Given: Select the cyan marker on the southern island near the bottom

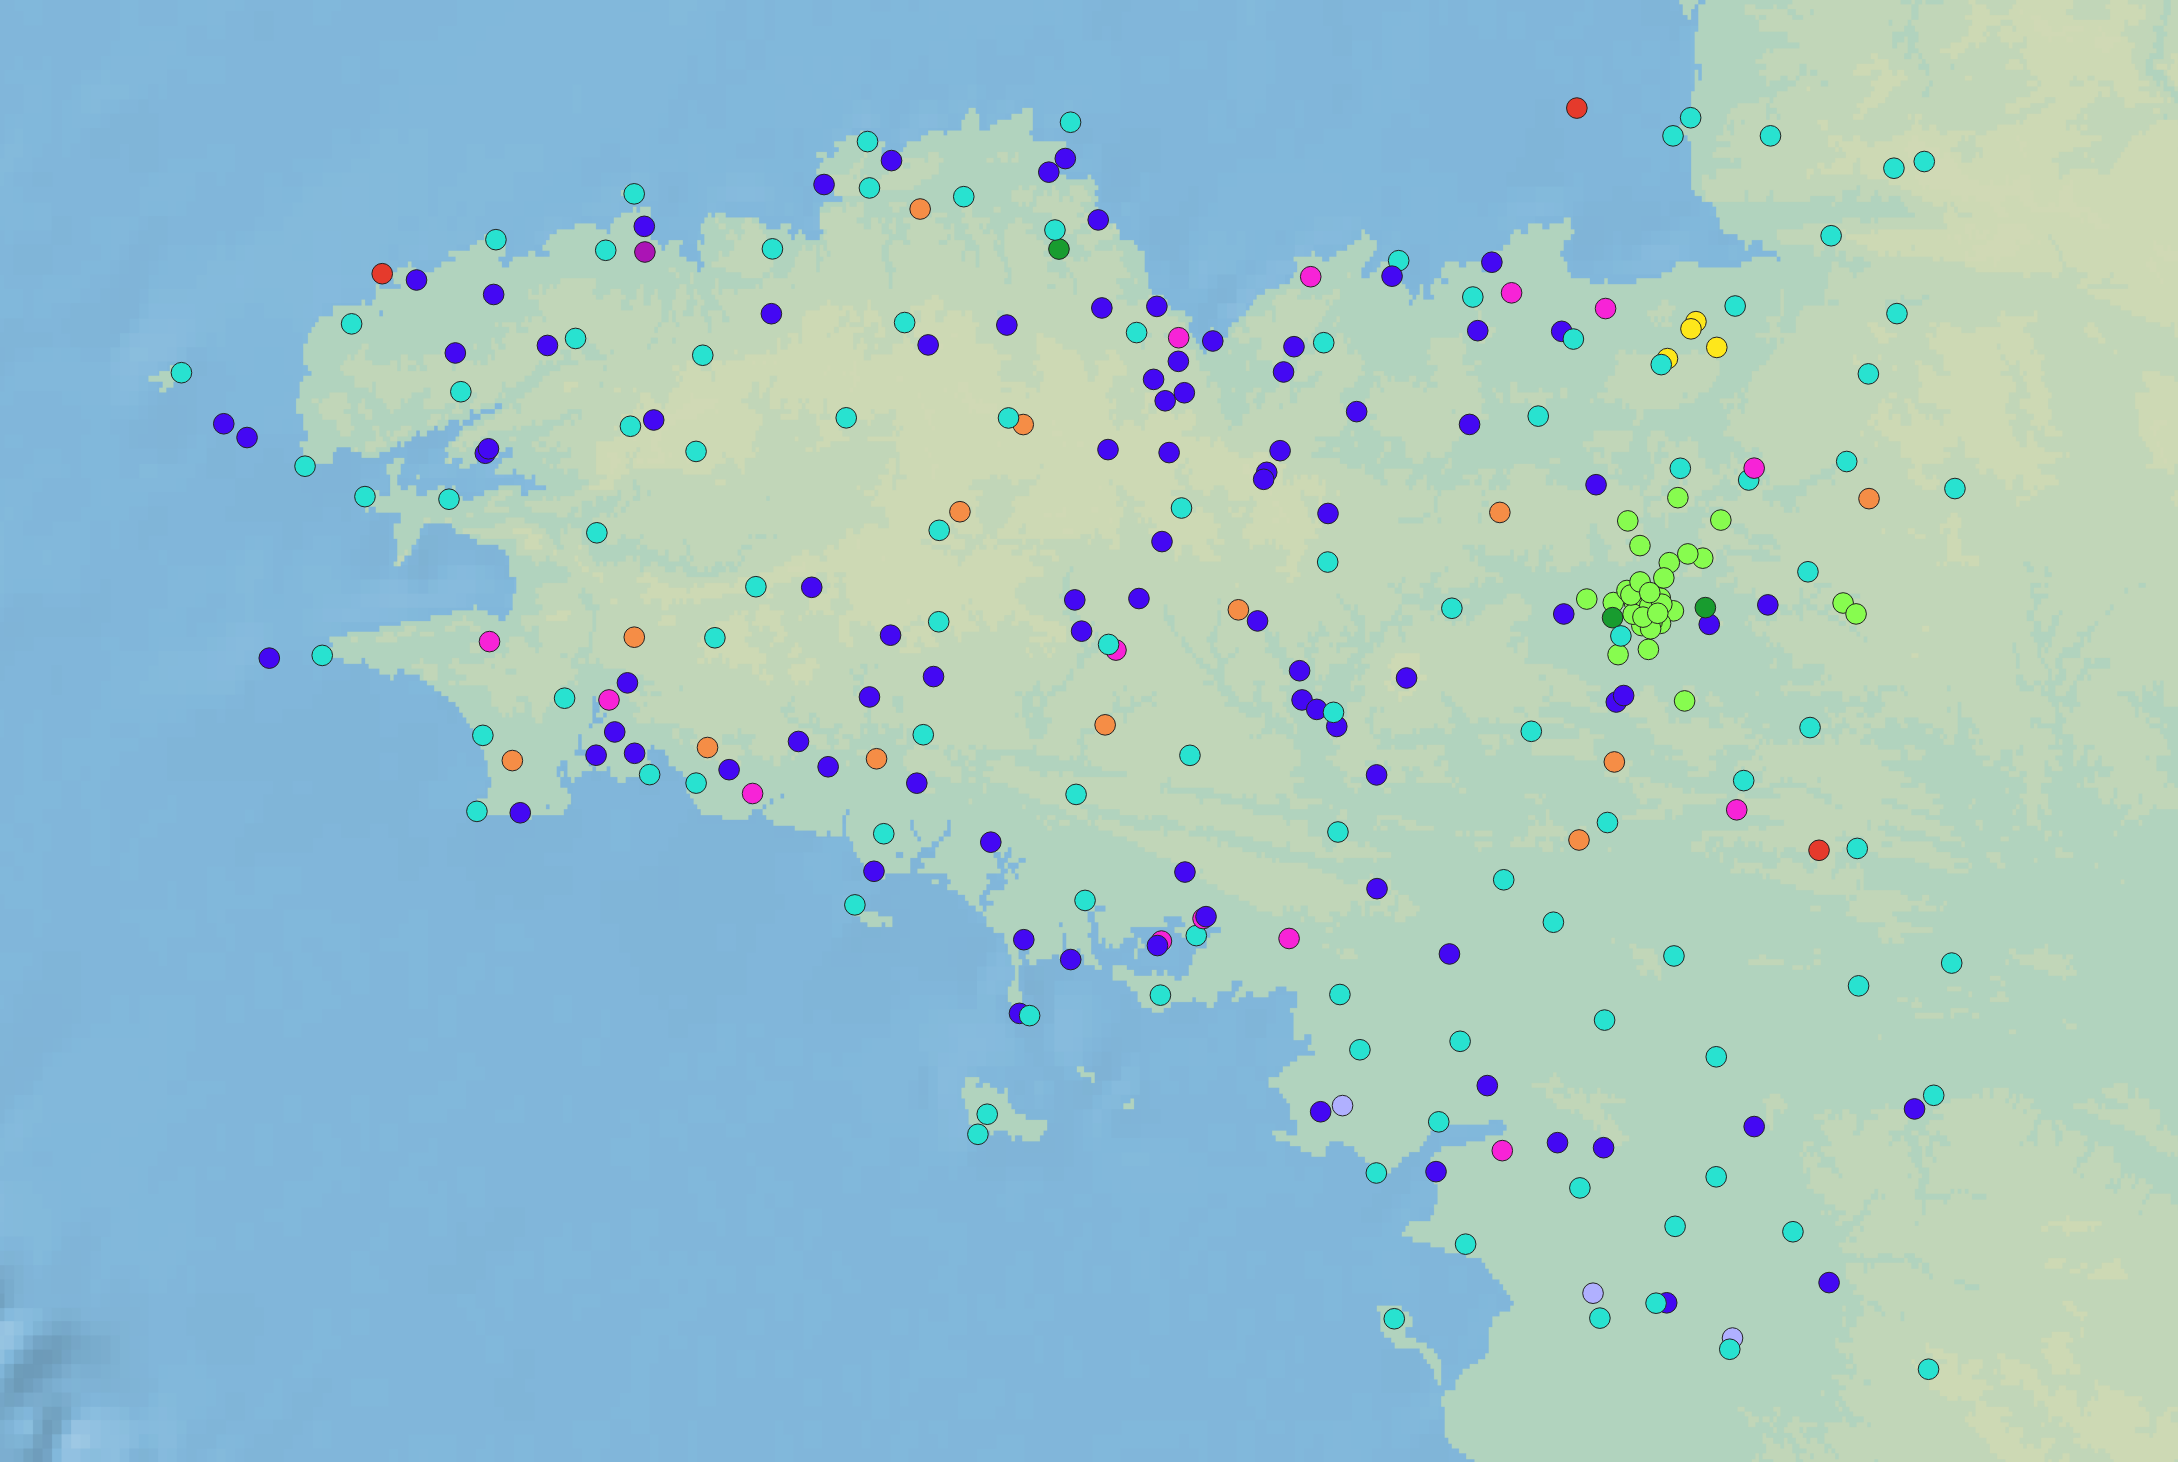Looking at the screenshot, I should [1394, 1319].
